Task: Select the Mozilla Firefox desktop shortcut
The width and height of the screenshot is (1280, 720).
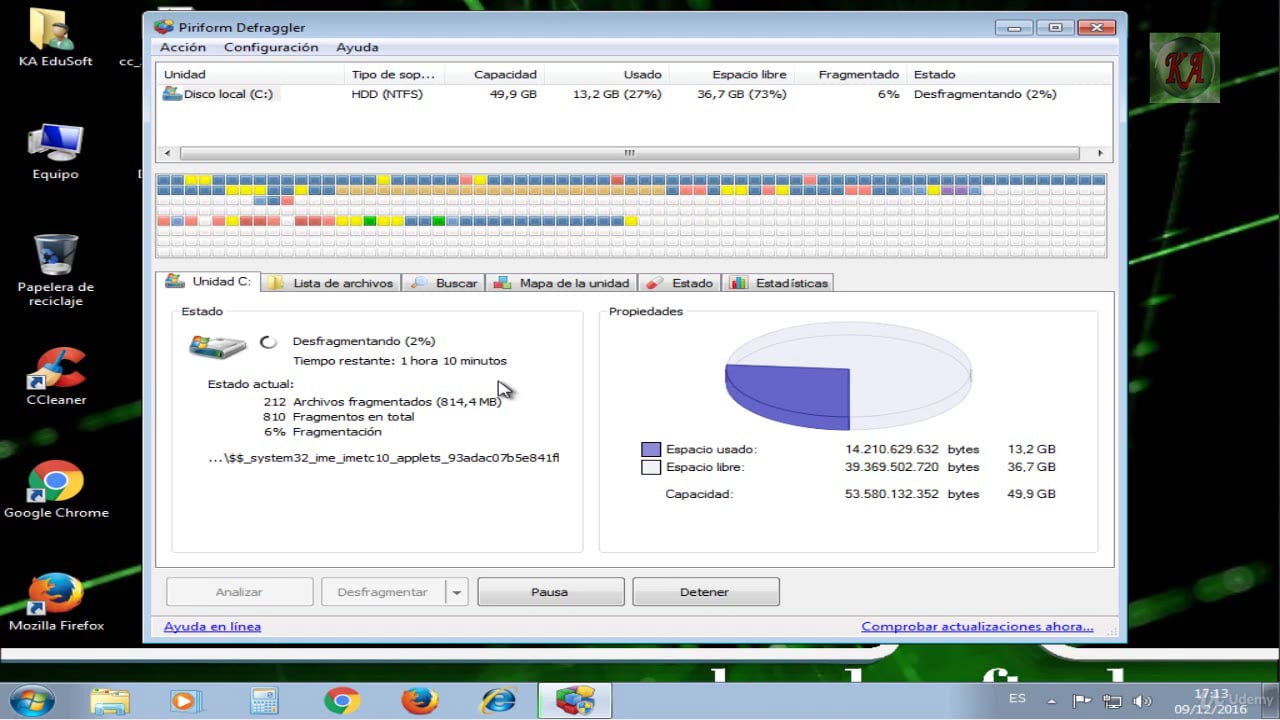Action: [56, 603]
